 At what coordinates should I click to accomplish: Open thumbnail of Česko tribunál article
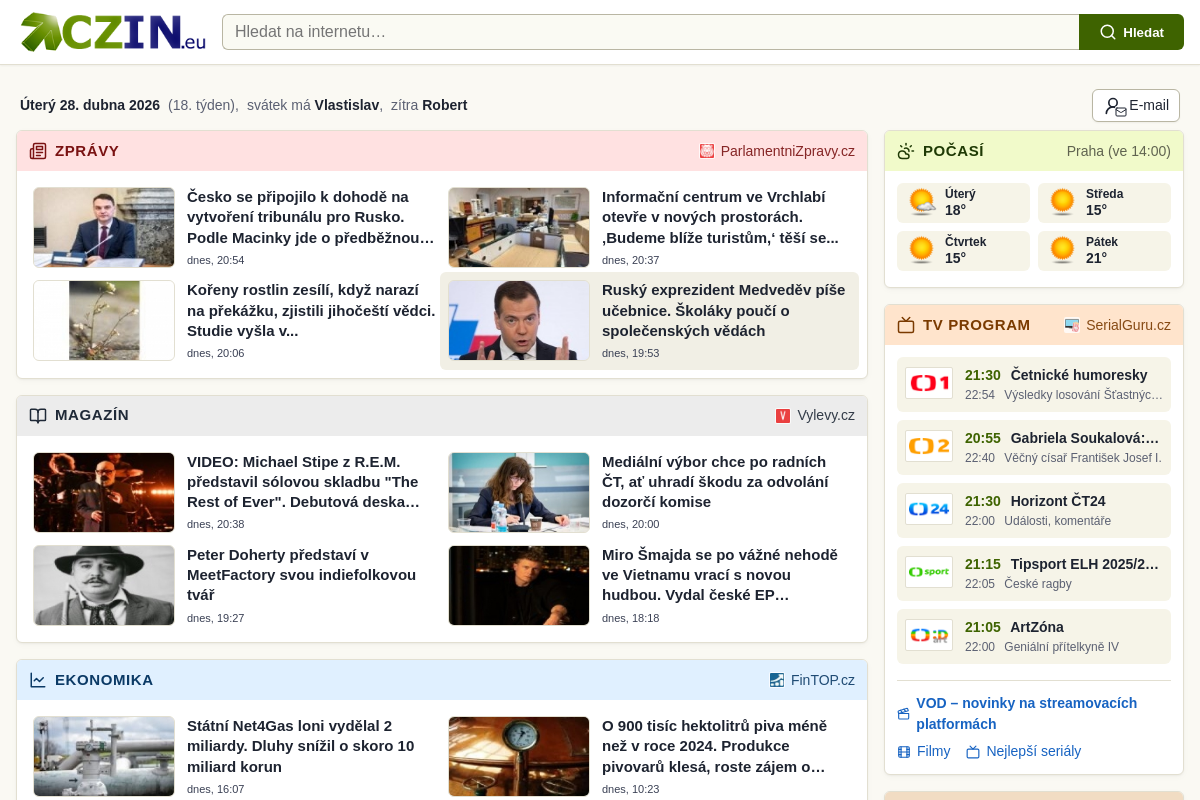[104, 227]
